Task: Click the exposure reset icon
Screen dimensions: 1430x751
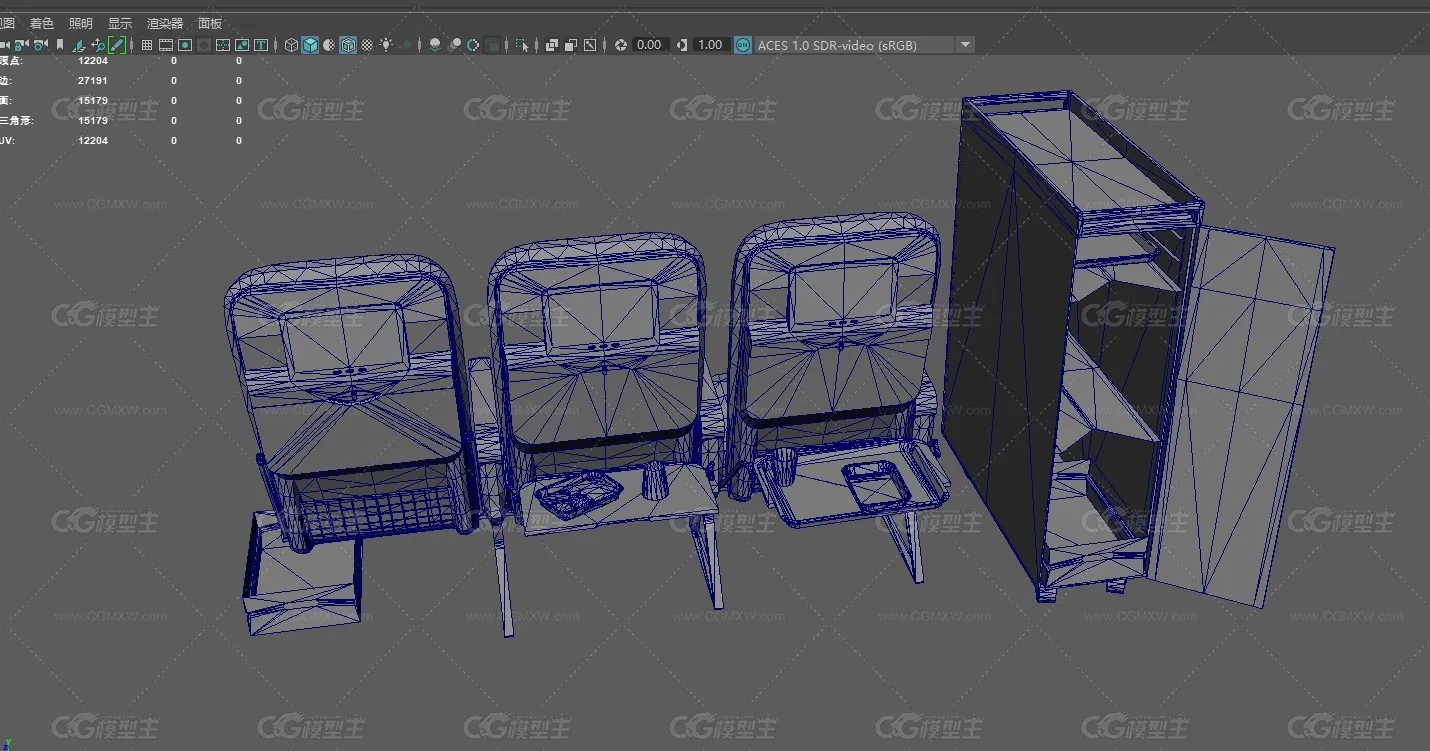Action: pos(621,45)
